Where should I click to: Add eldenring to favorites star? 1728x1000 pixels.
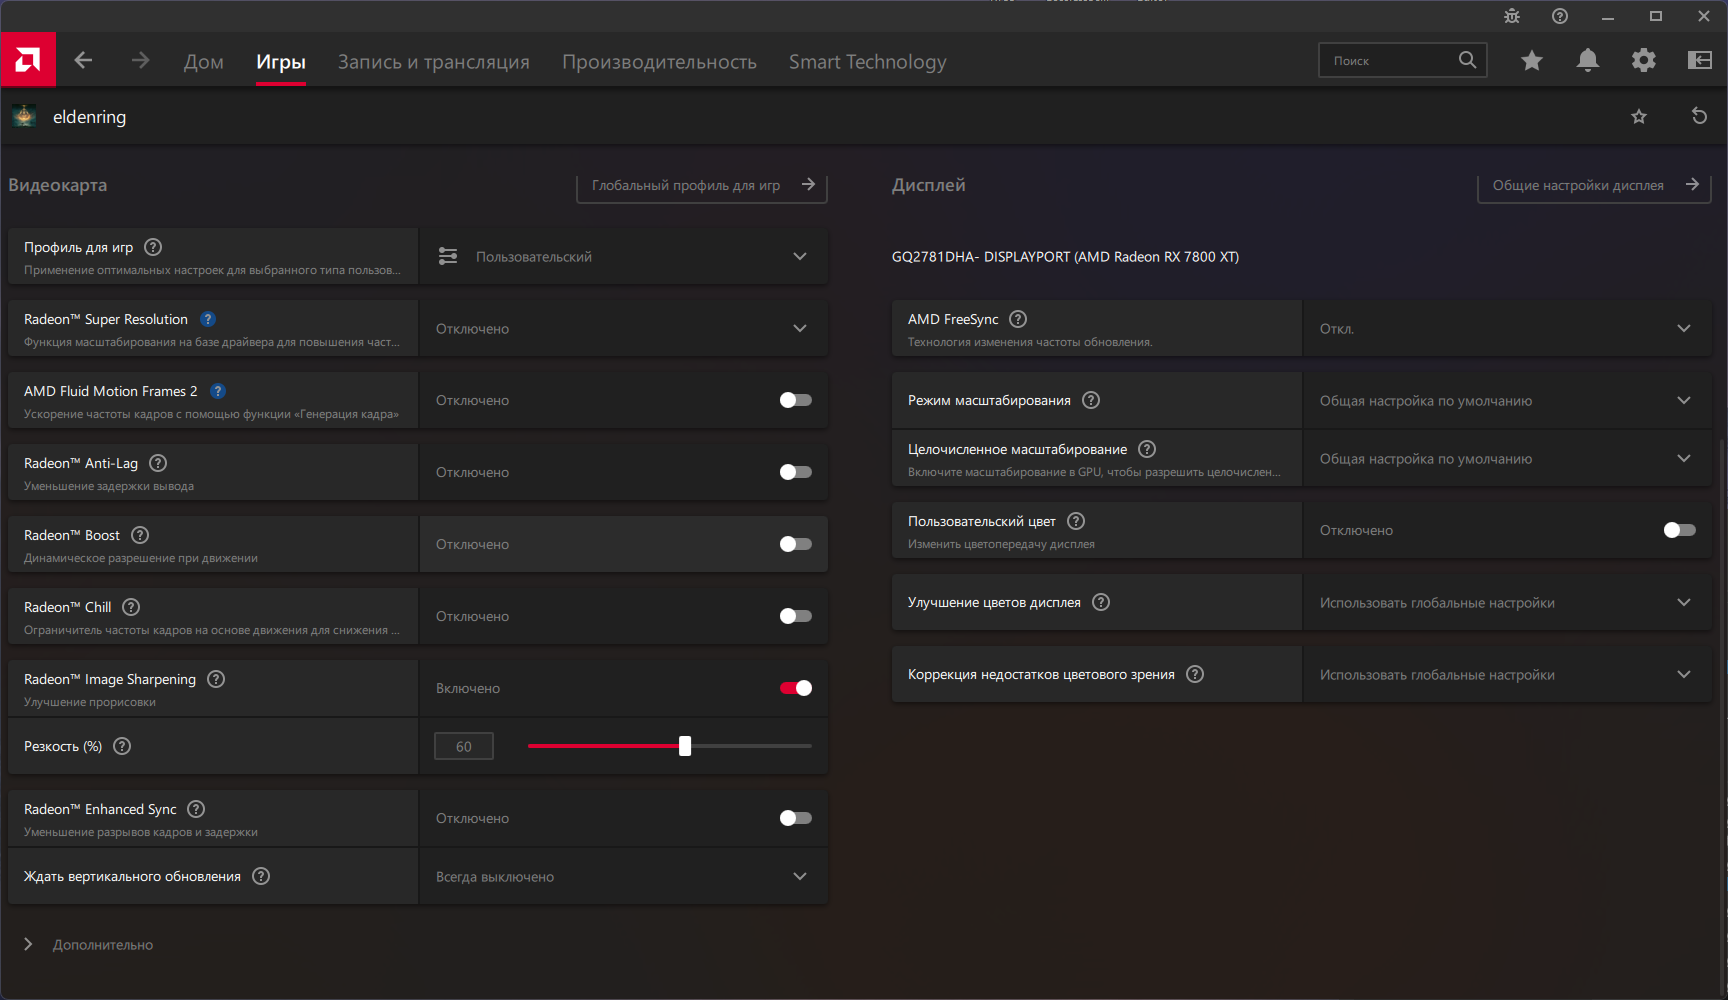pos(1638,117)
